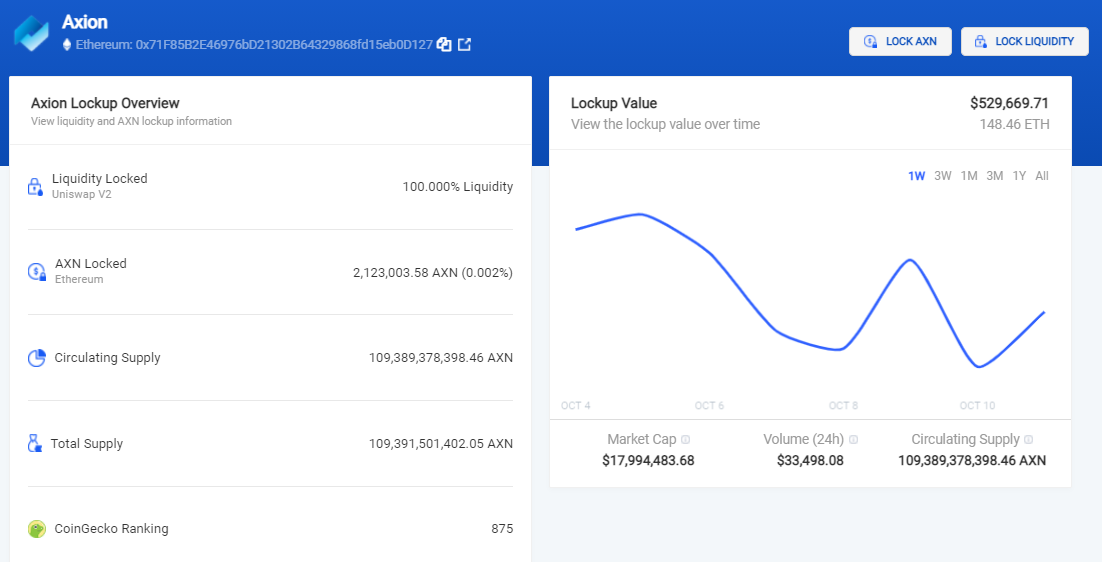Click the AXN Locked label

(91, 263)
